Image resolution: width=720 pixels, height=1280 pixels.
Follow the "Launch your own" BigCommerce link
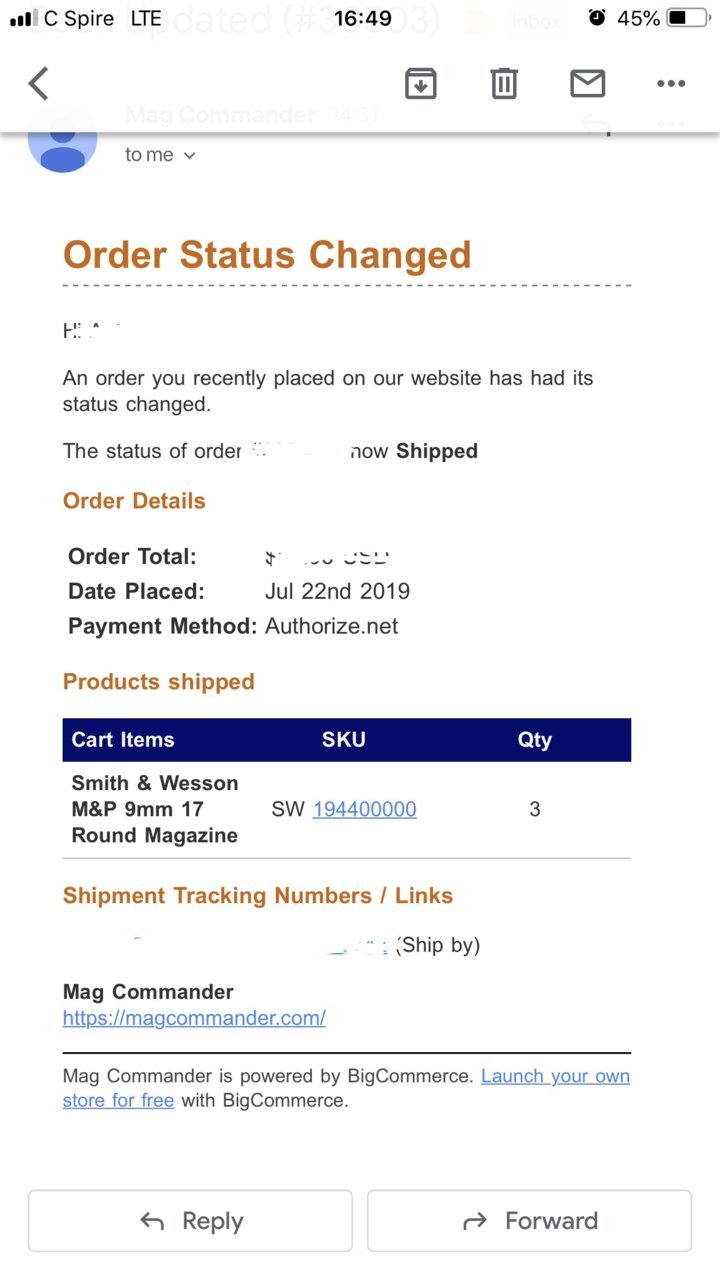555,1076
